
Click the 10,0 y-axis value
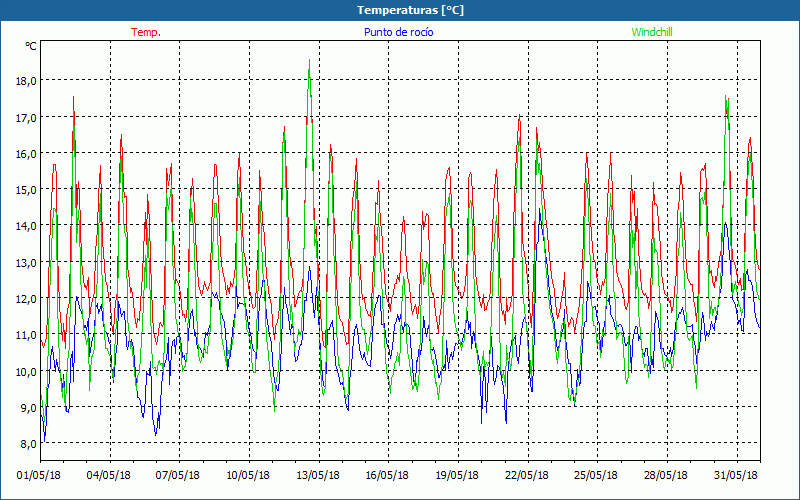click(26, 371)
